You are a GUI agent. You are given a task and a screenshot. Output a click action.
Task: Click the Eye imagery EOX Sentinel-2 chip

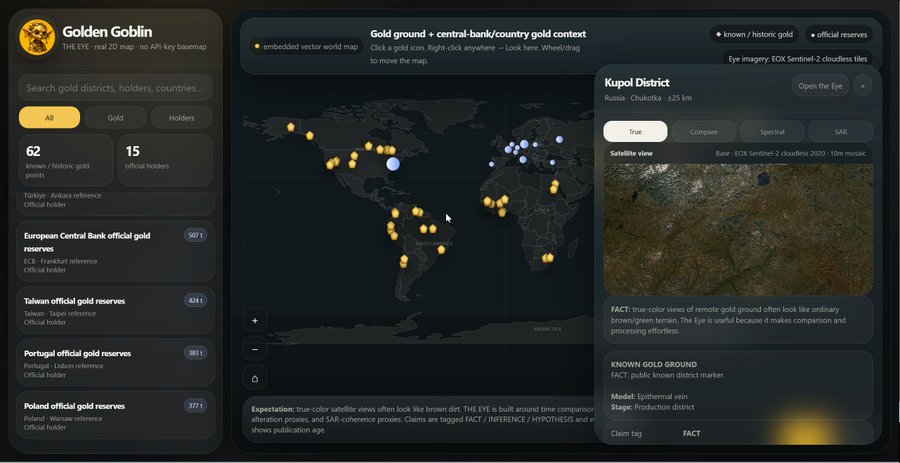click(x=798, y=59)
